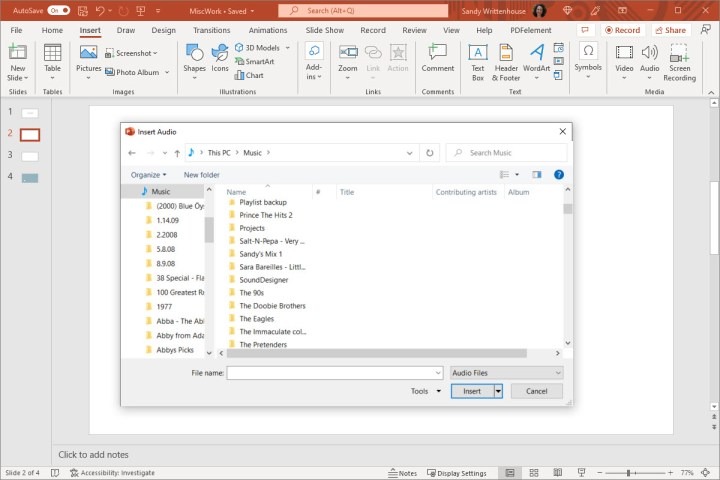Screen dimensions: 720x480
Task: Switch to the Home tab
Action: click(52, 30)
